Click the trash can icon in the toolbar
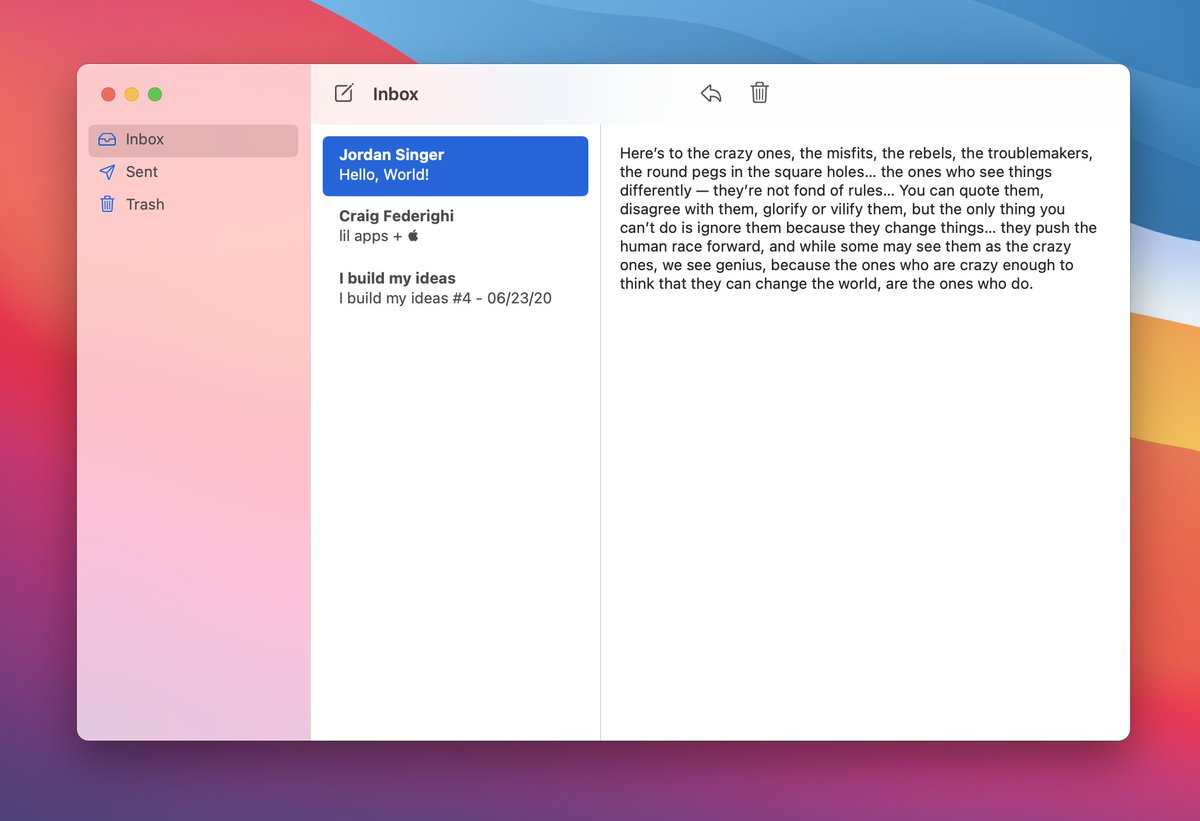 (x=759, y=92)
